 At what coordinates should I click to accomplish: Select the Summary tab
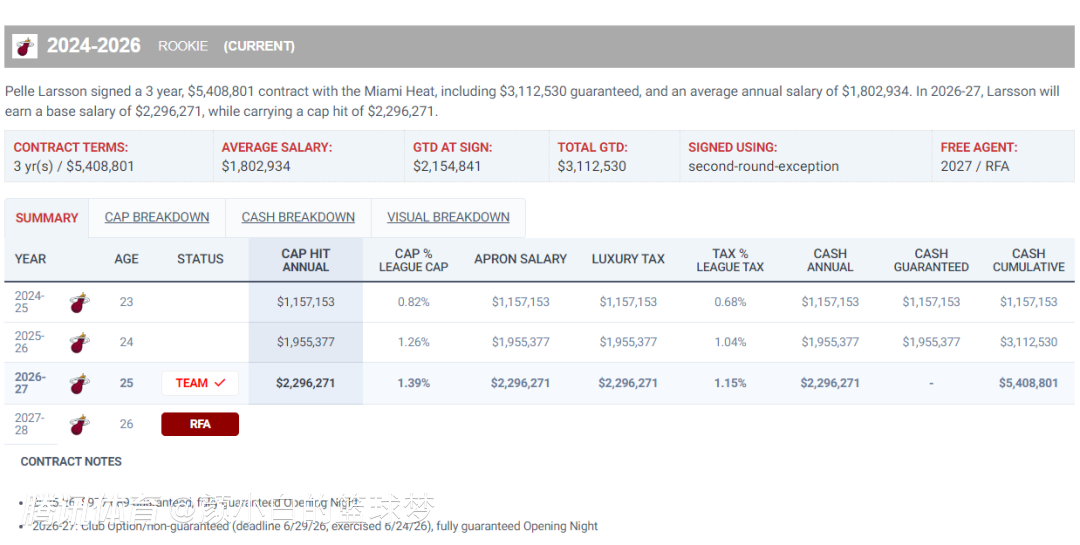(47, 218)
